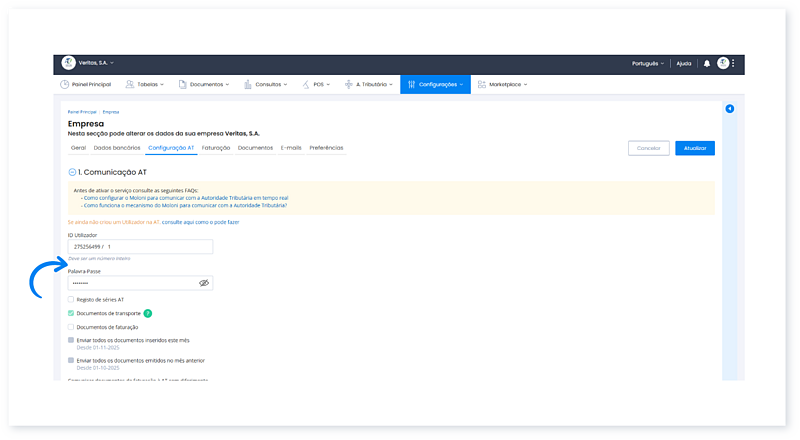
Task: Click the notification bell icon
Action: pos(707,63)
